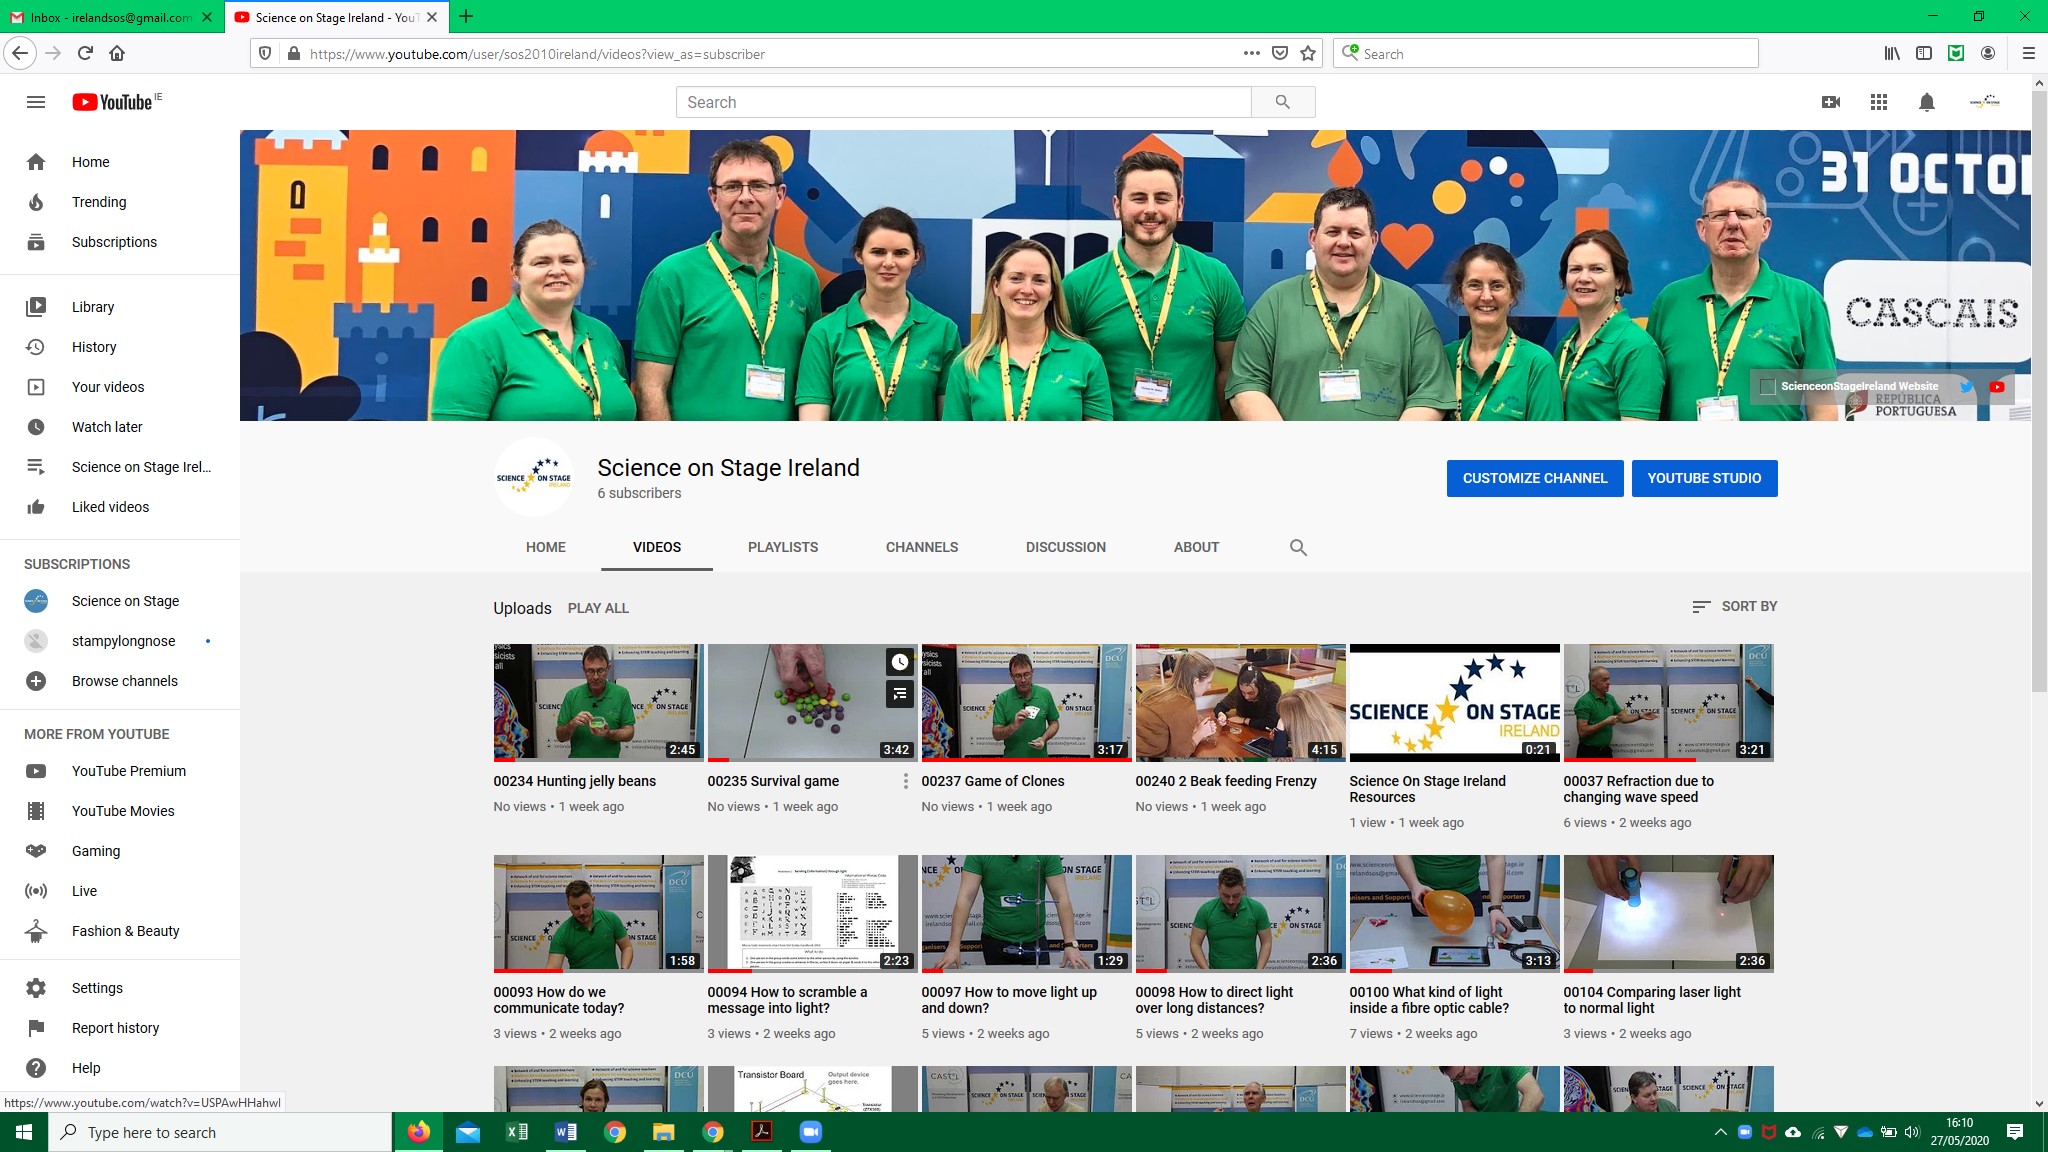The width and height of the screenshot is (2048, 1152).
Task: Click the Firefox Search box
Action: tap(1546, 53)
